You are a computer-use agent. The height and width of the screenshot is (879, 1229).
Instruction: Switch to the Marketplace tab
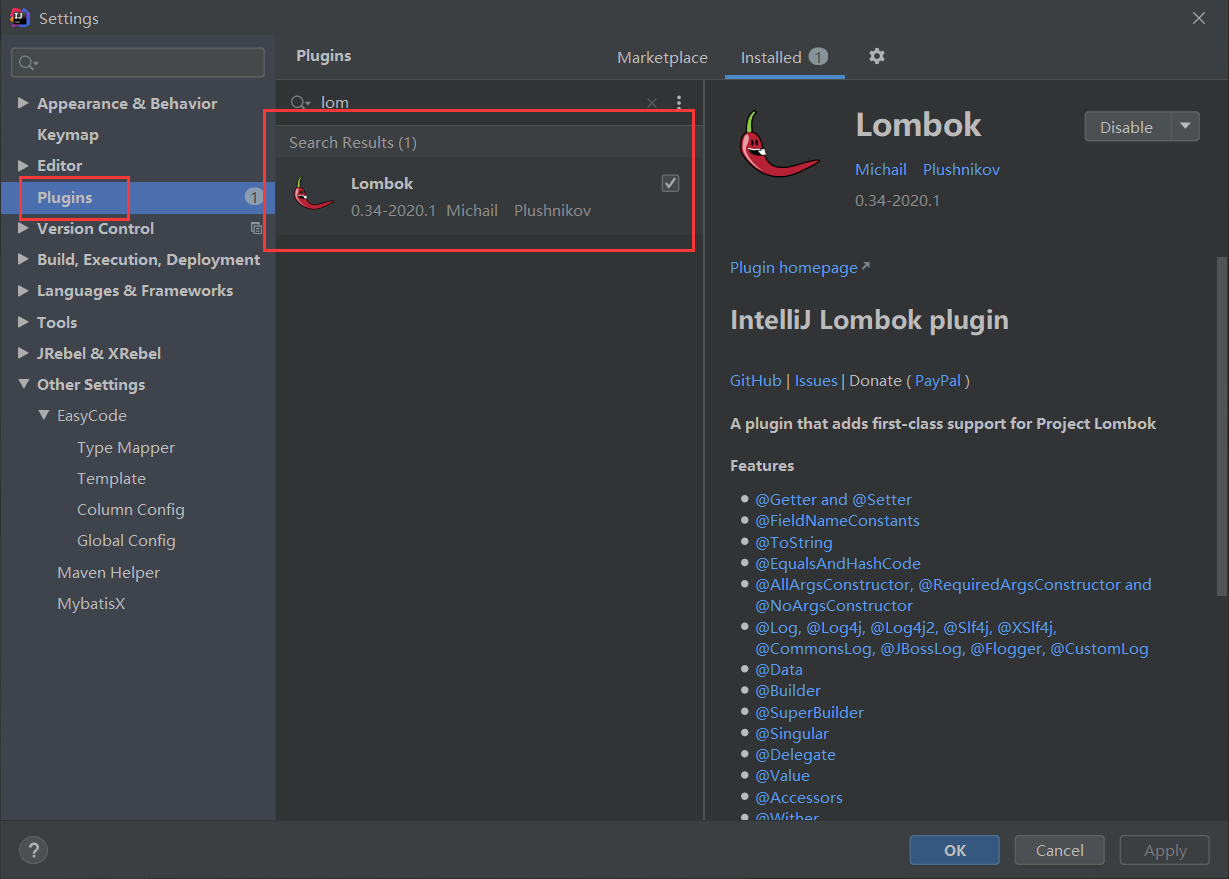click(x=662, y=57)
